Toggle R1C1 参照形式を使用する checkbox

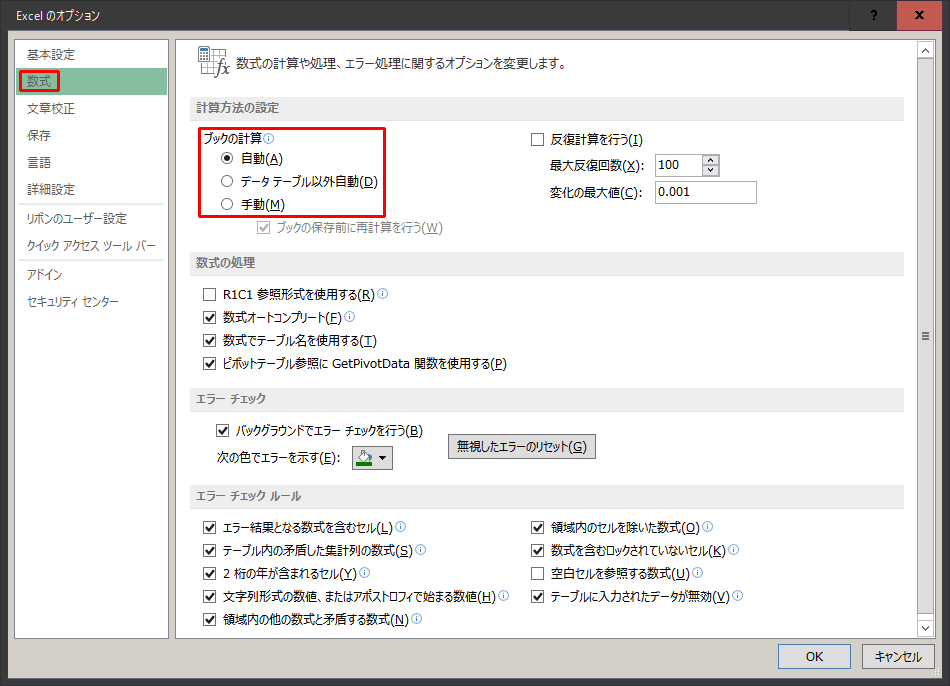coord(210,295)
